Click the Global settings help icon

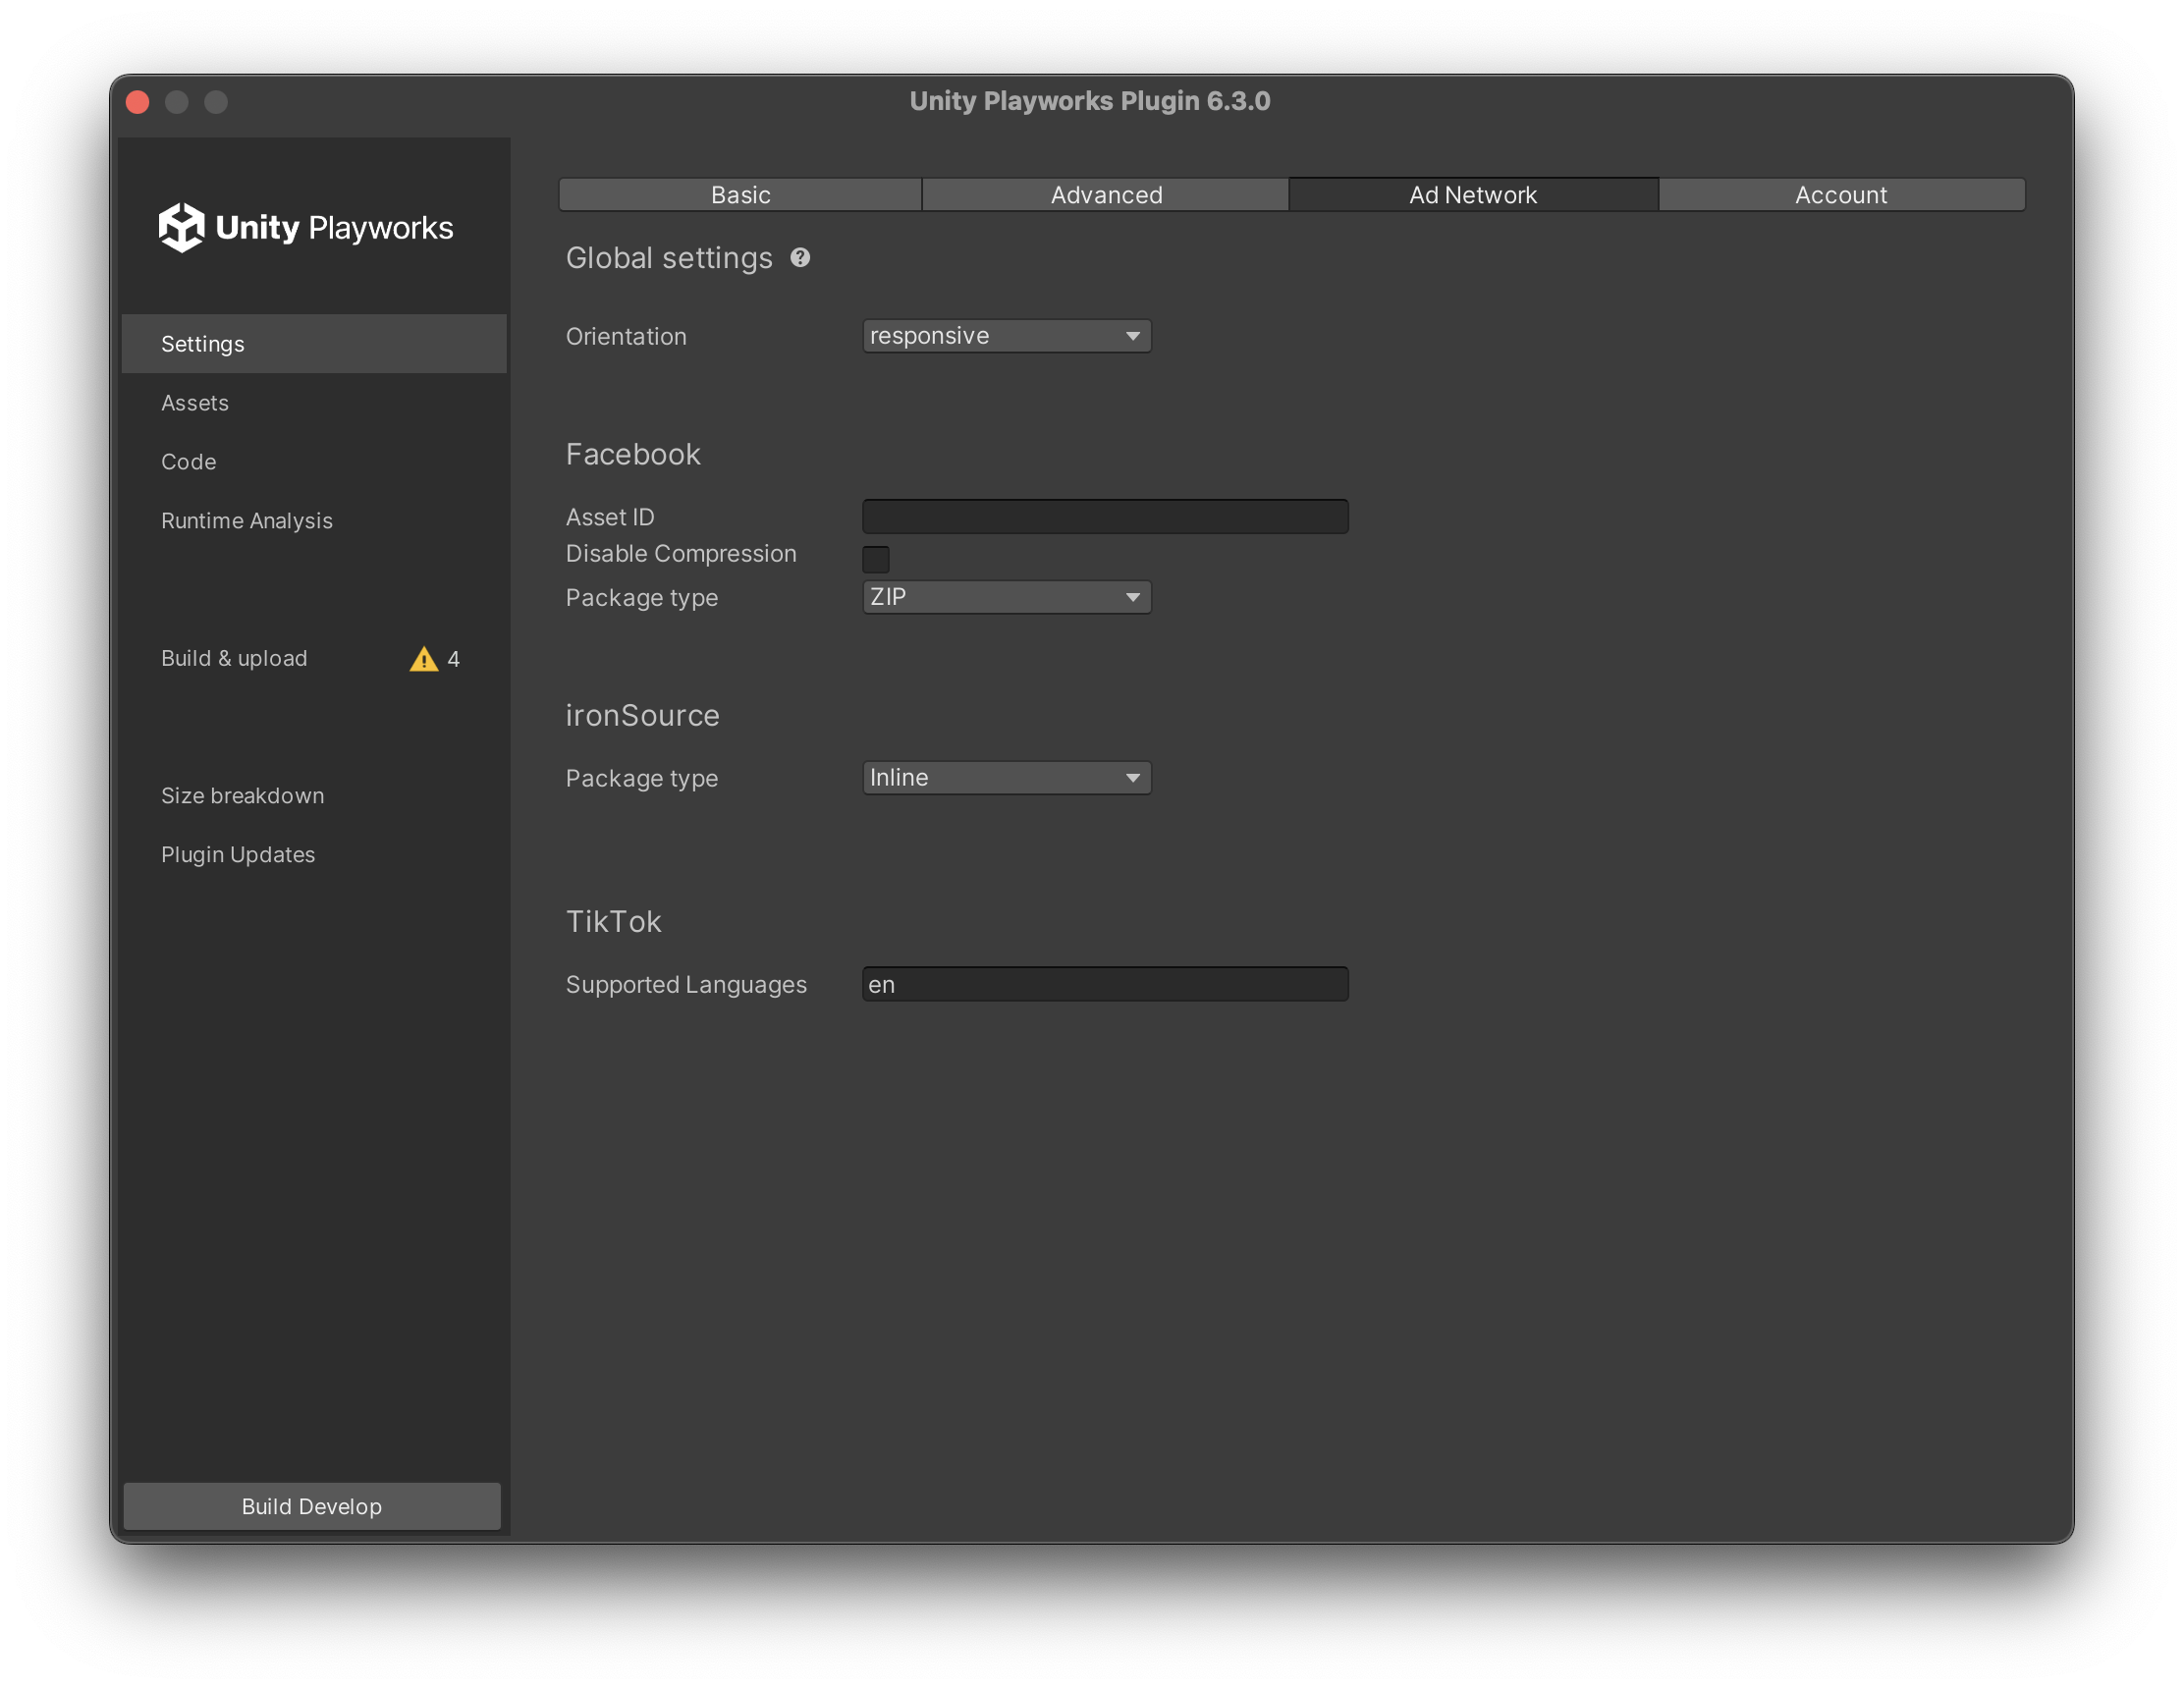click(x=800, y=258)
